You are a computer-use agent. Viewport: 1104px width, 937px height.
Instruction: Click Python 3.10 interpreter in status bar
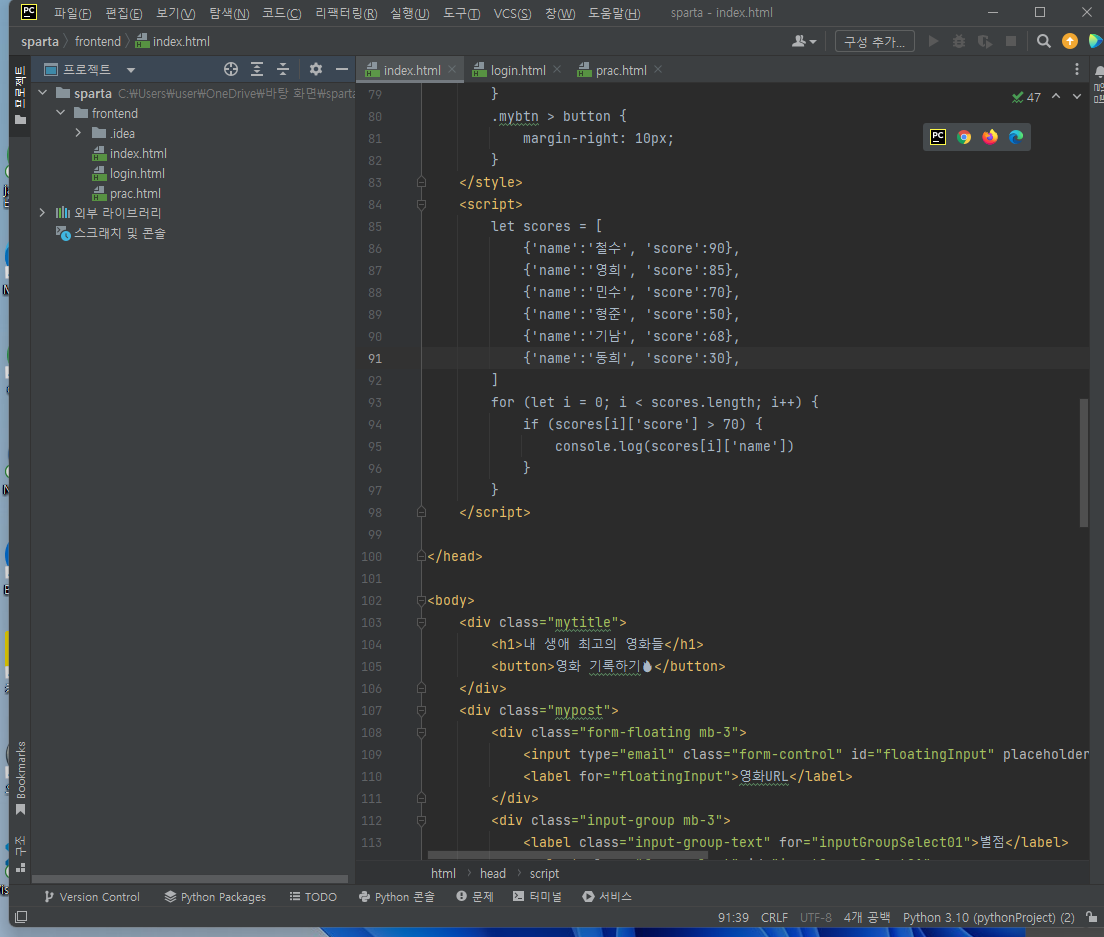989,917
